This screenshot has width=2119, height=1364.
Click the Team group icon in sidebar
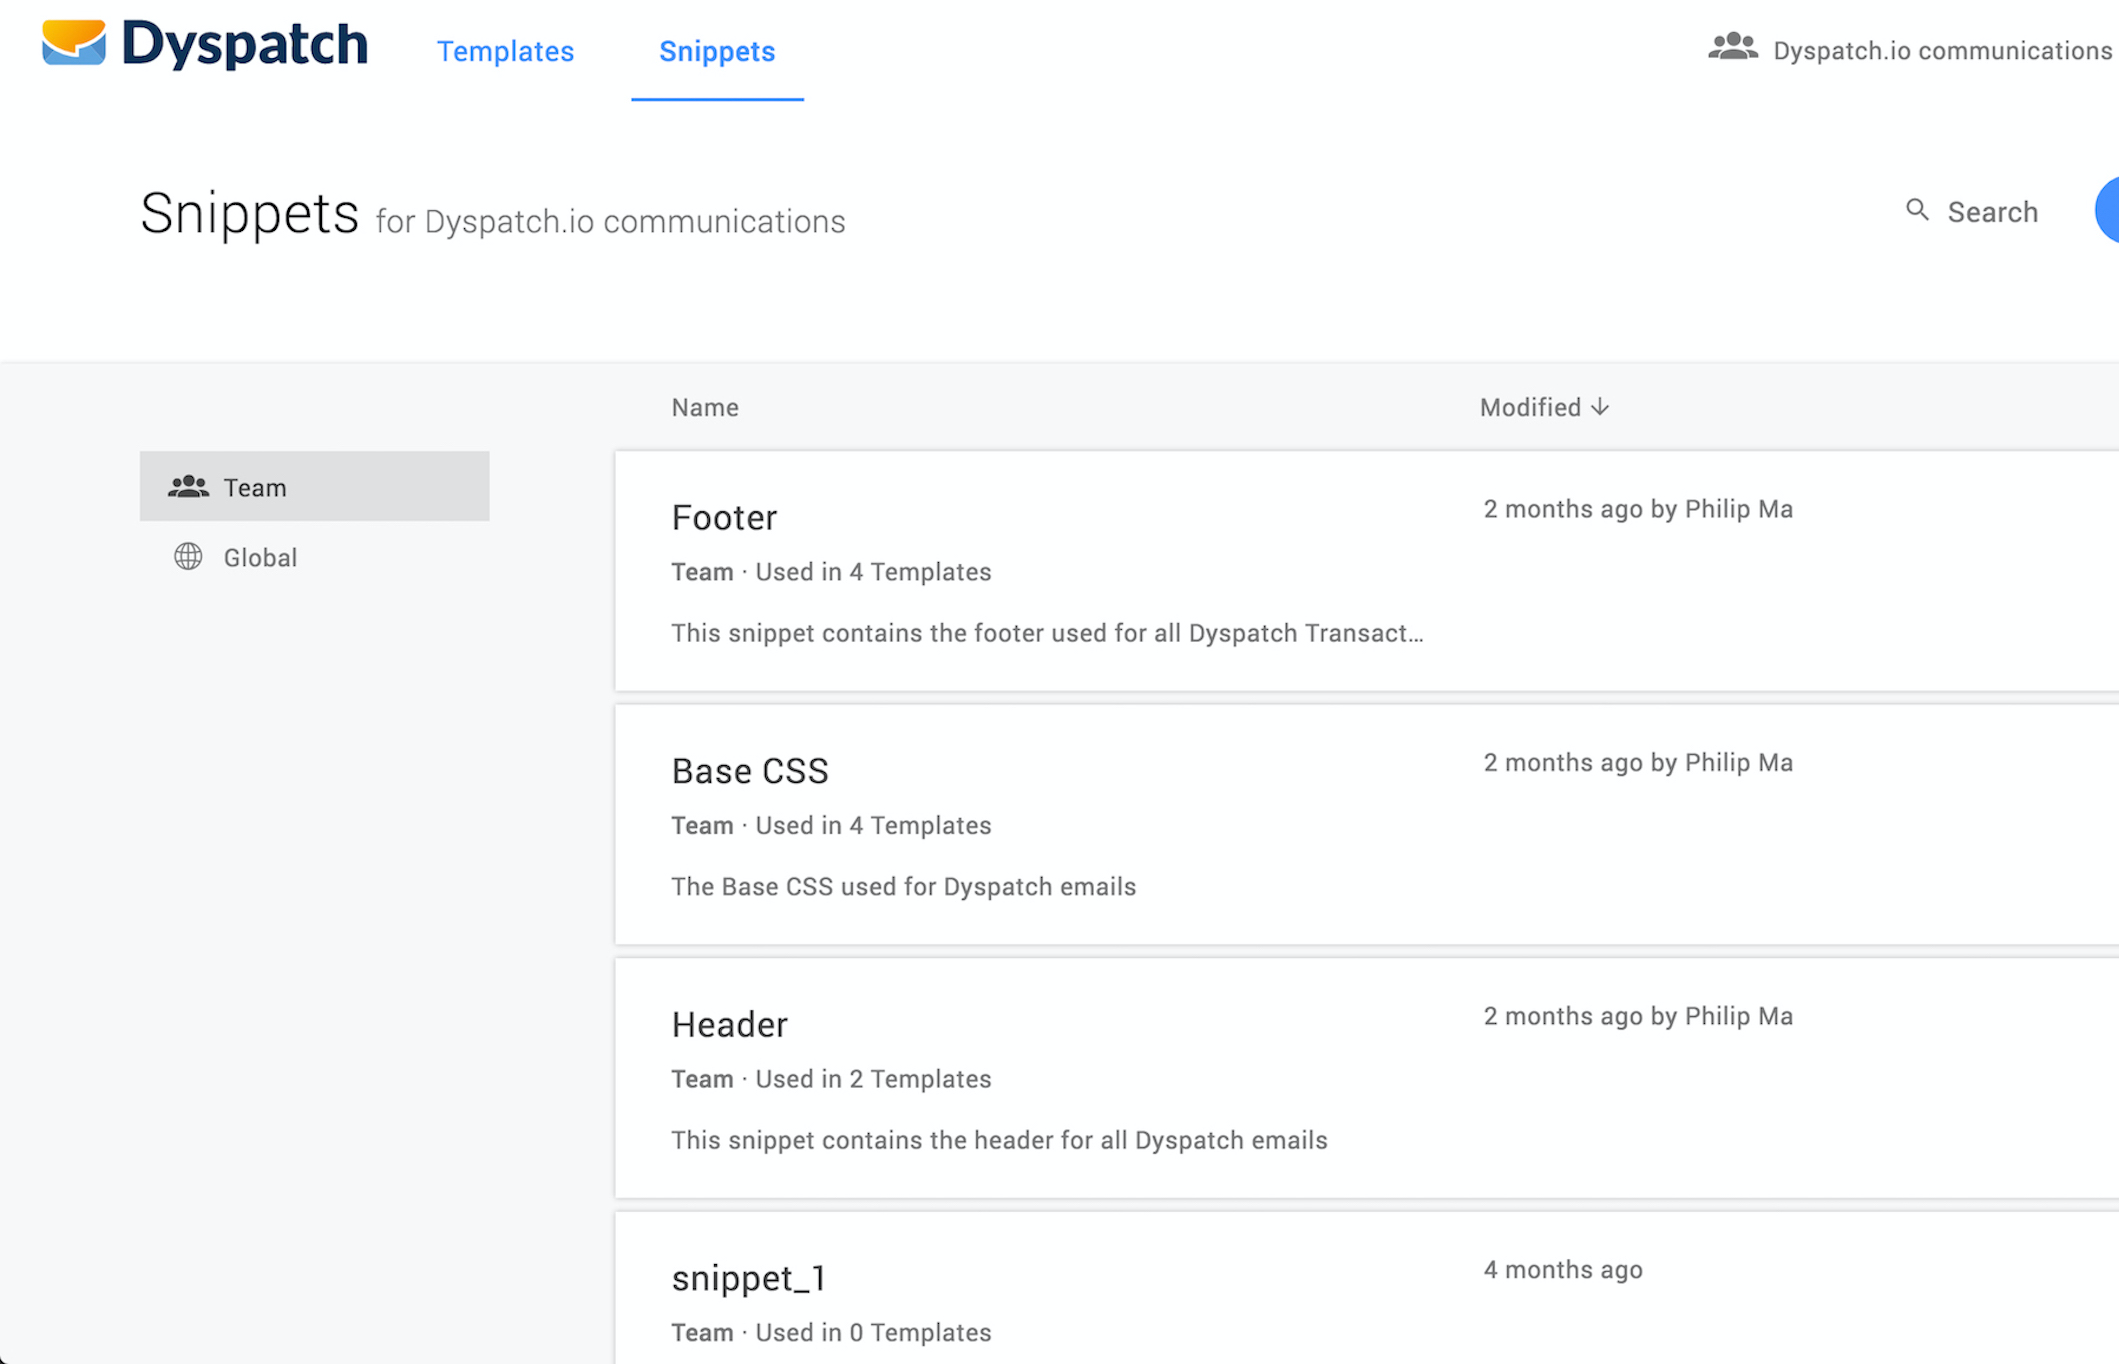[188, 487]
